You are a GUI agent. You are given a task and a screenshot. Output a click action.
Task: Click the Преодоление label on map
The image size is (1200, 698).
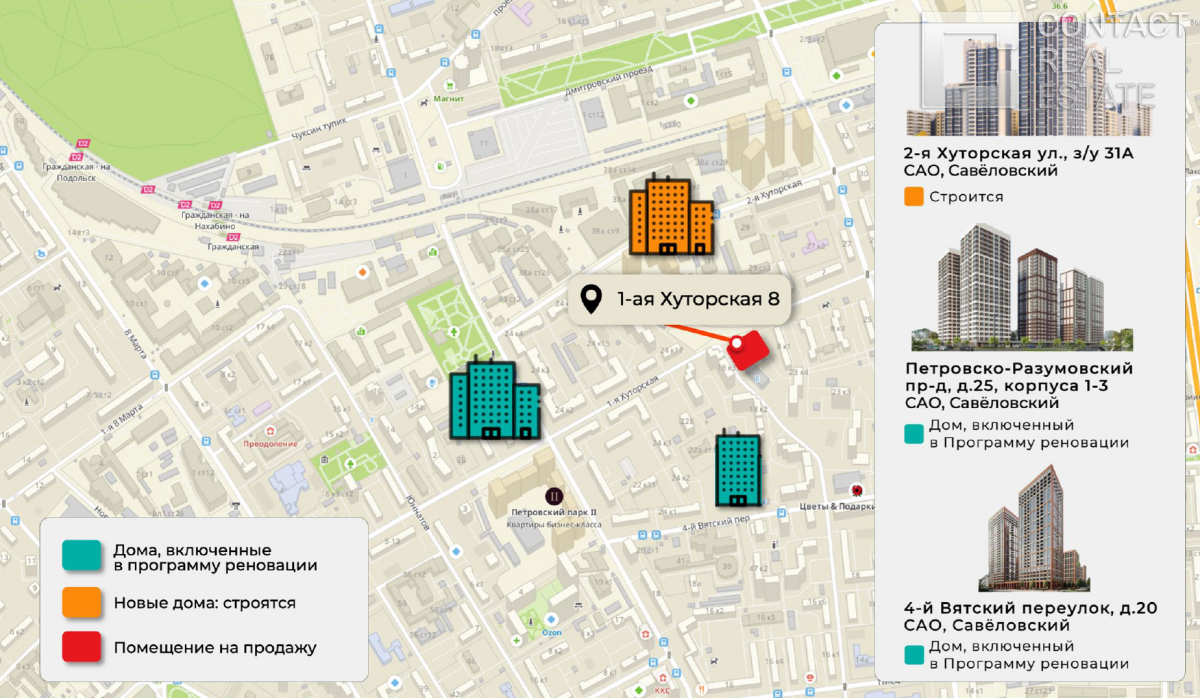[270, 444]
